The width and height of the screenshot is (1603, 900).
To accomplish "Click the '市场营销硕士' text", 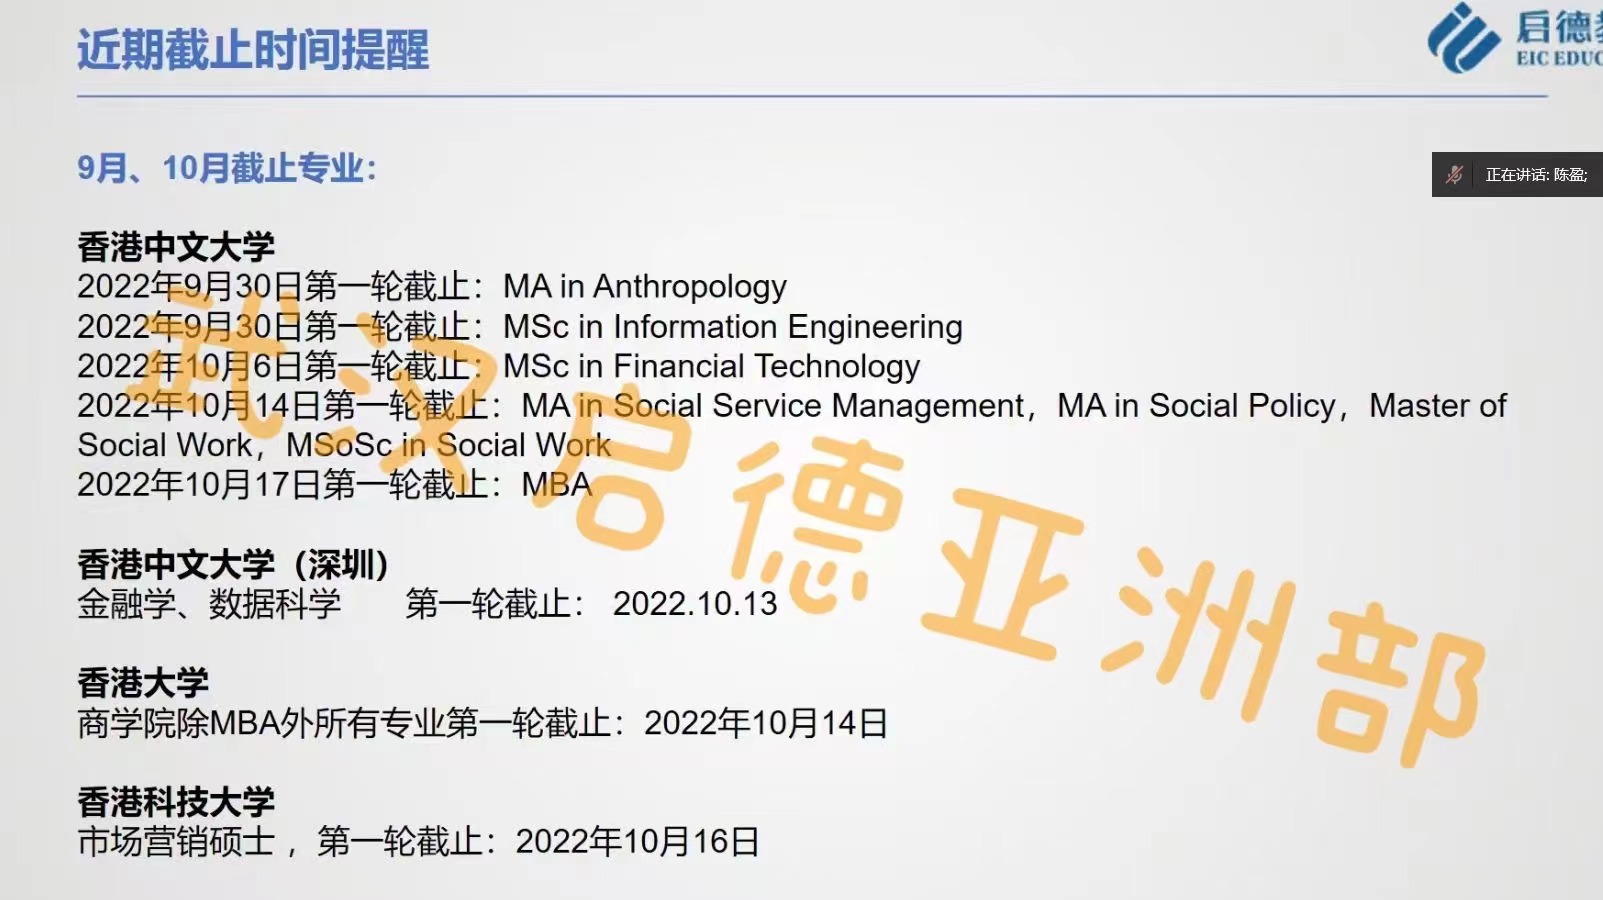I will 176,842.
